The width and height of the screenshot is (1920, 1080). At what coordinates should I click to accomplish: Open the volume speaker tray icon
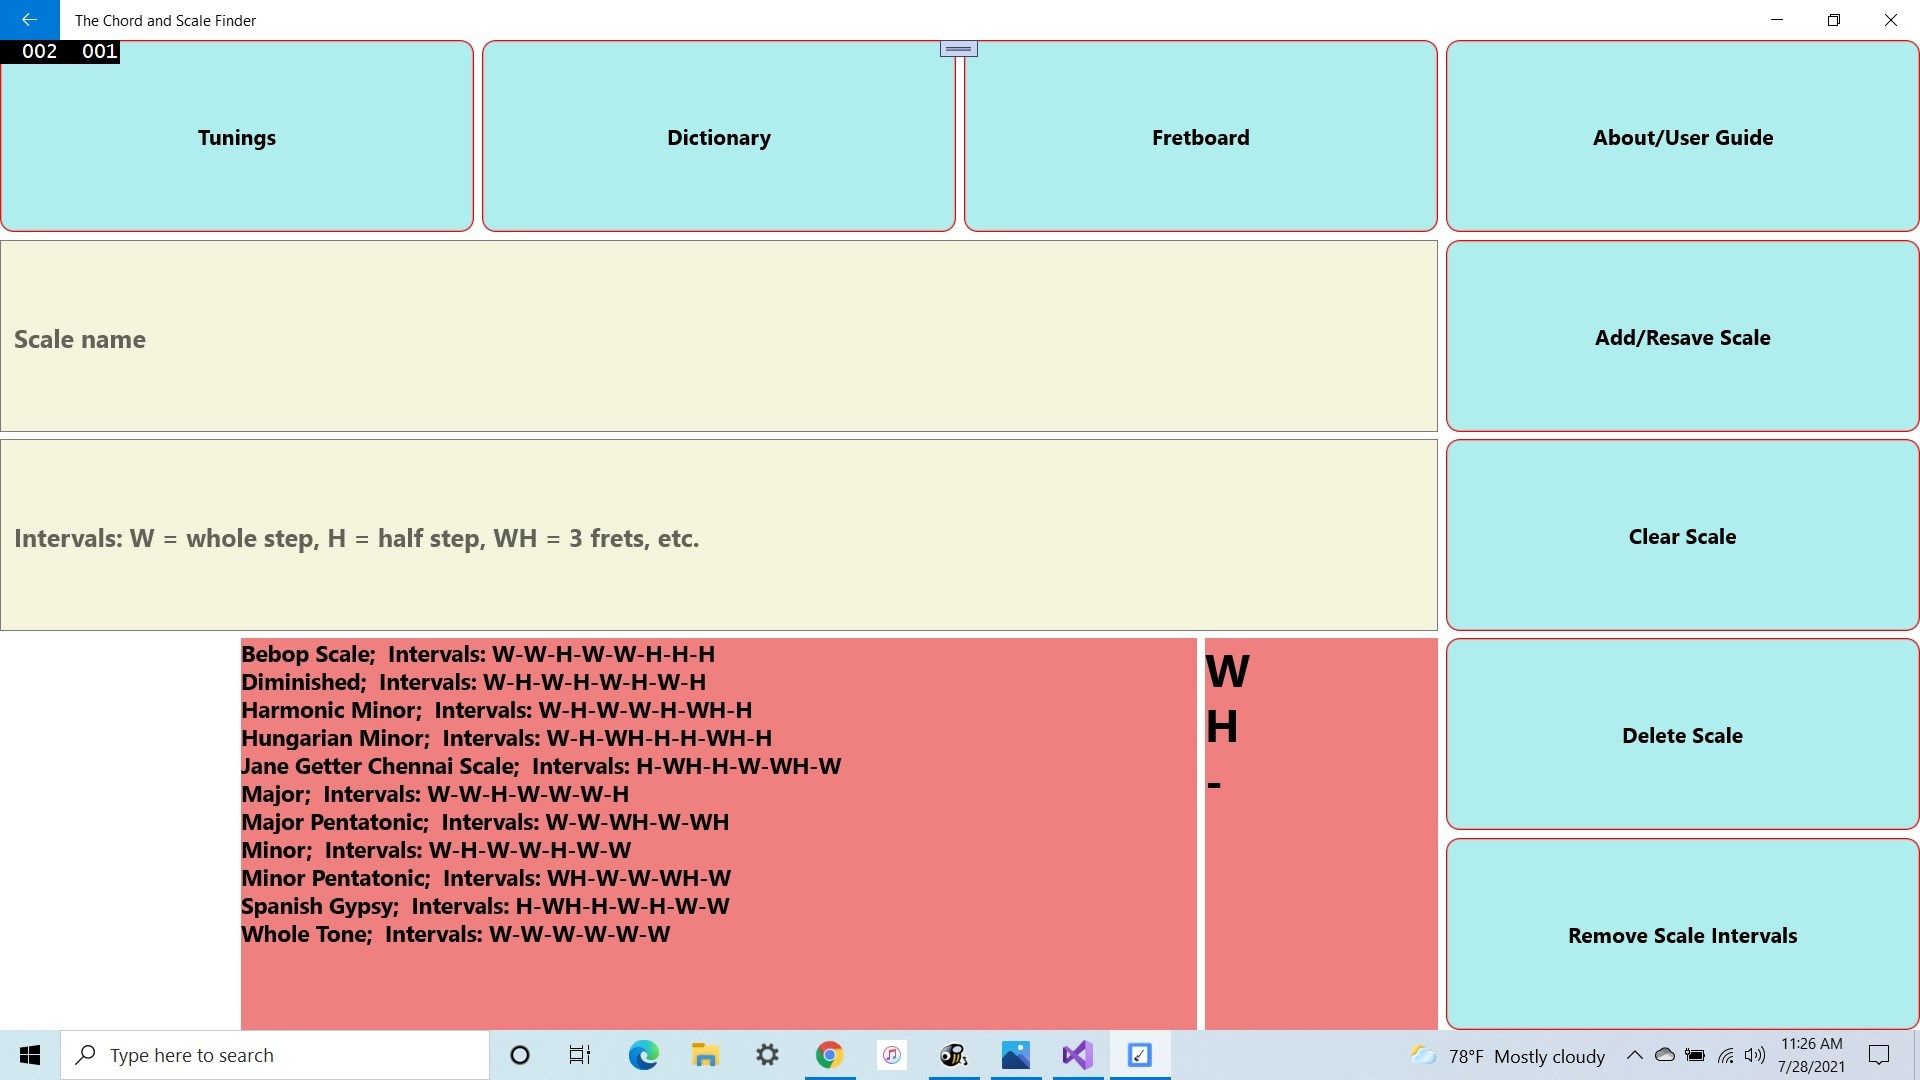(x=1755, y=1055)
